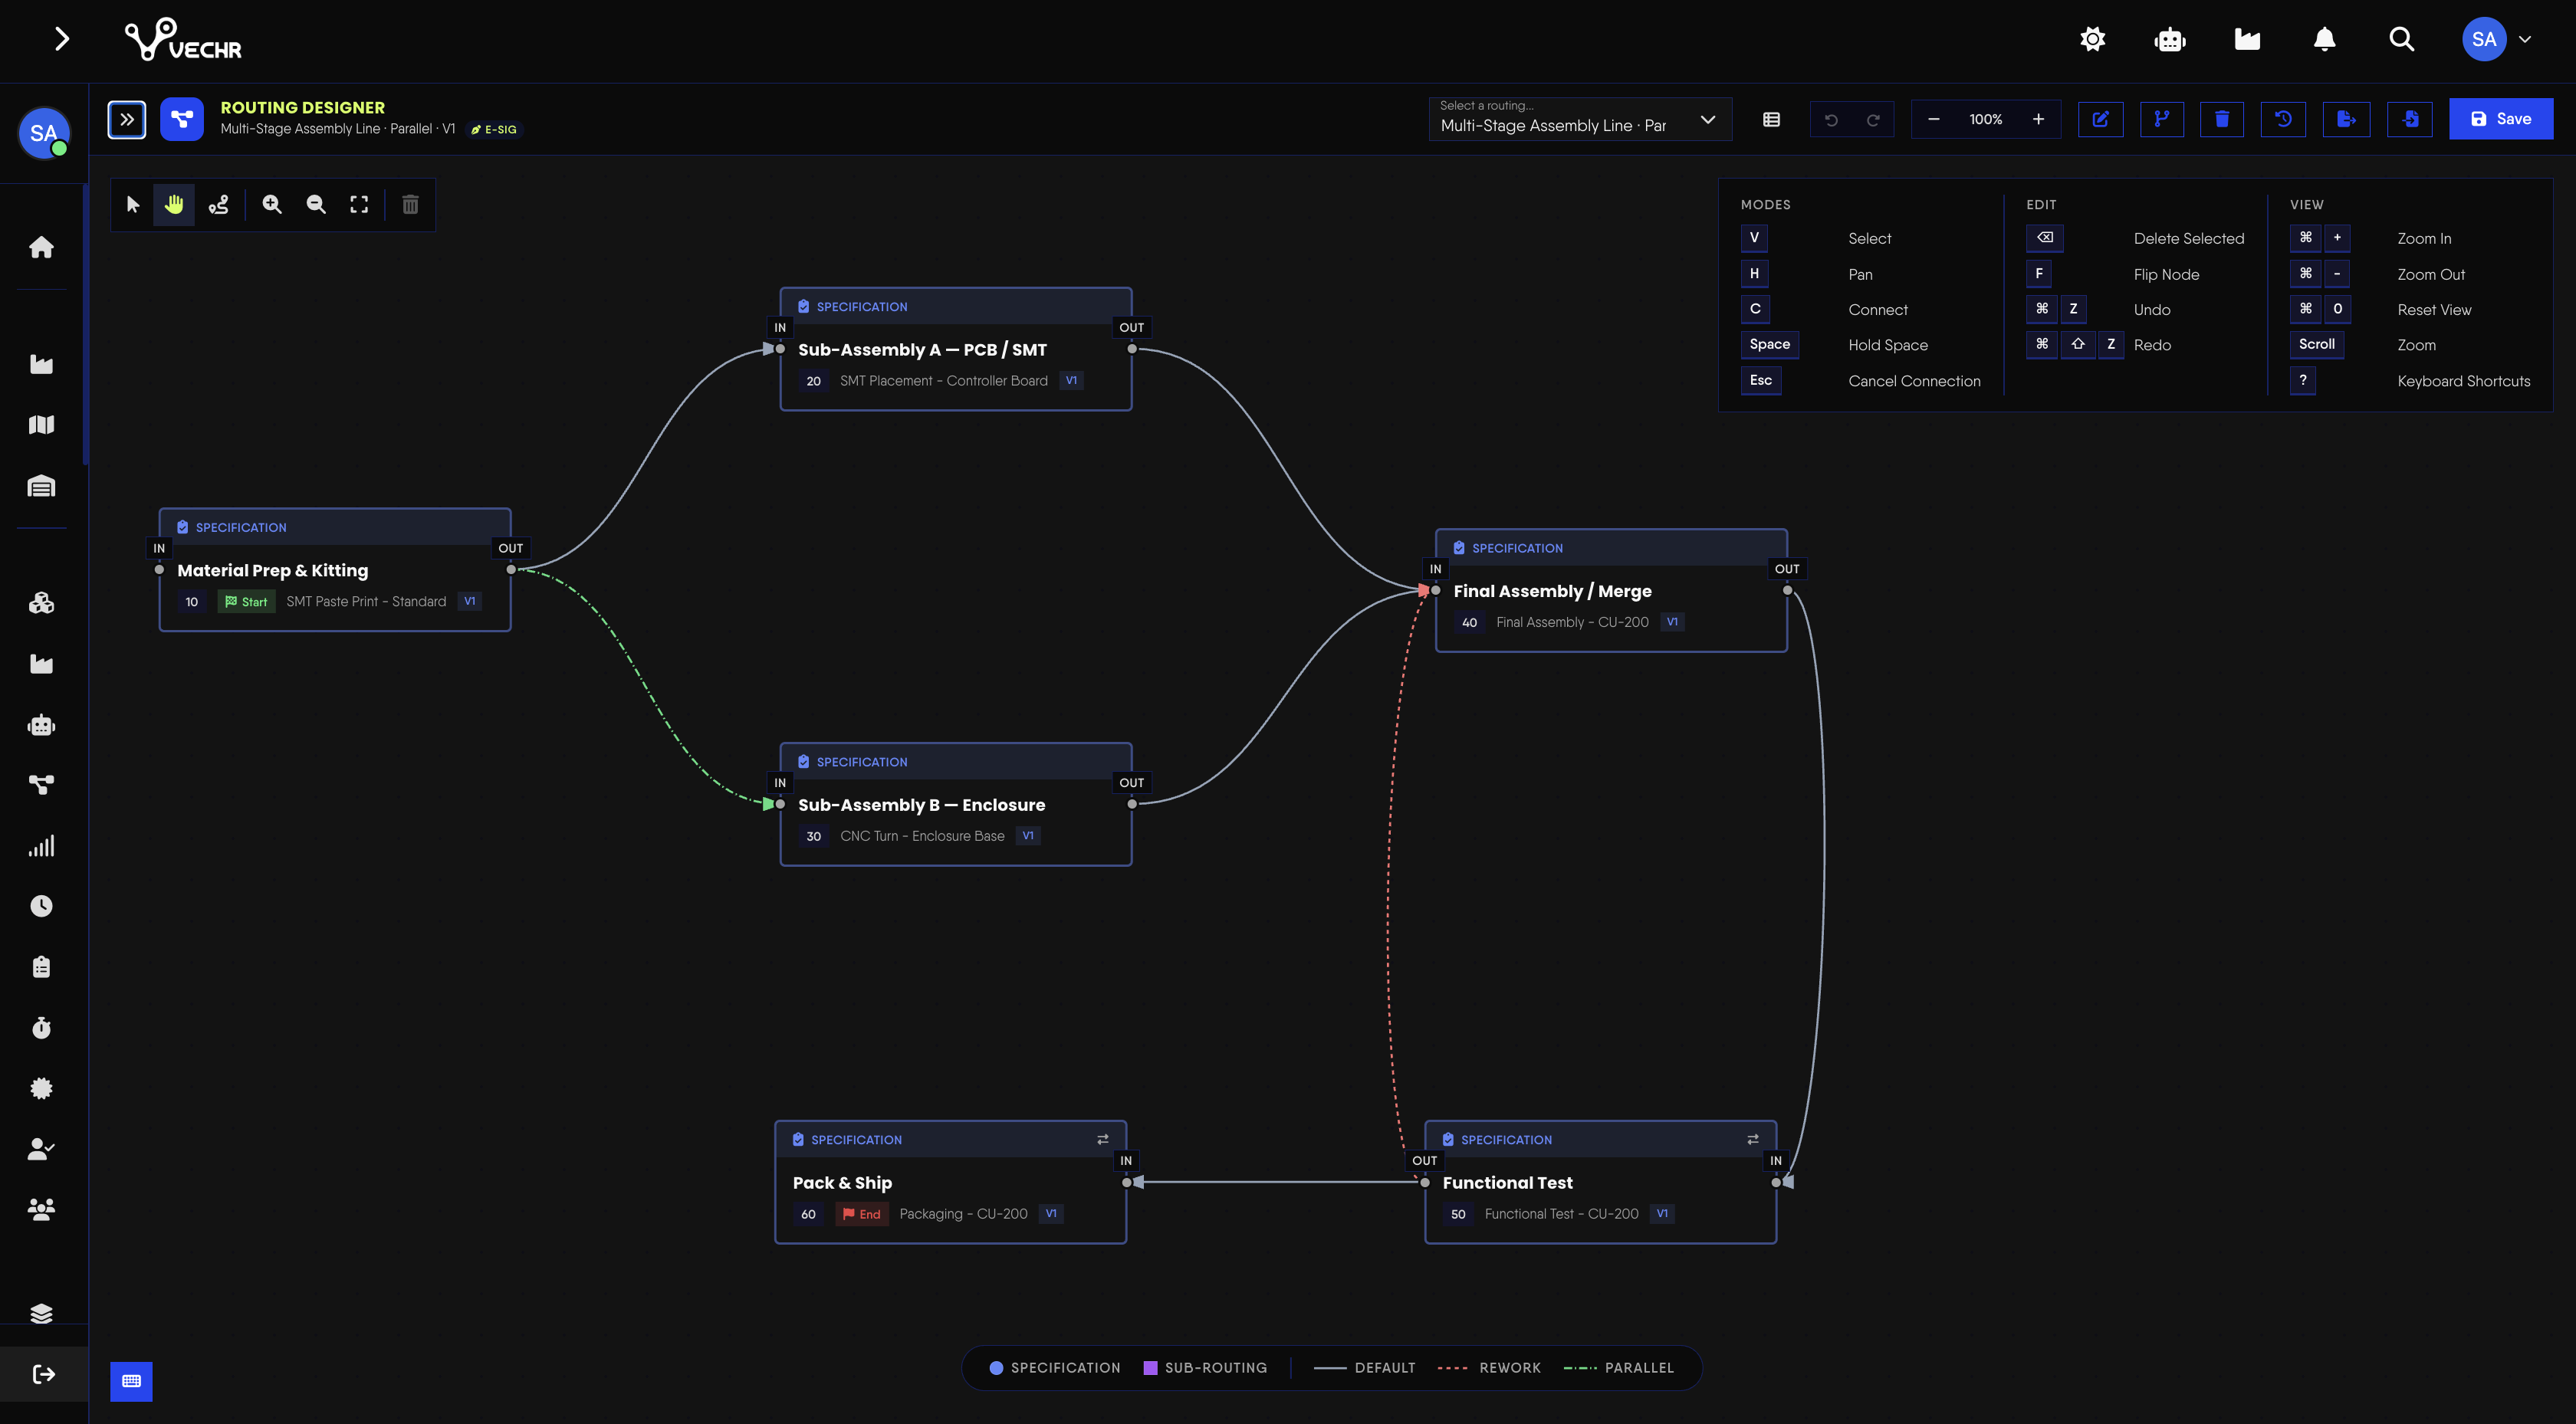2576x1424 pixels.
Task: Select the Sub-Assembly B — Enclosure node
Action: 956,804
